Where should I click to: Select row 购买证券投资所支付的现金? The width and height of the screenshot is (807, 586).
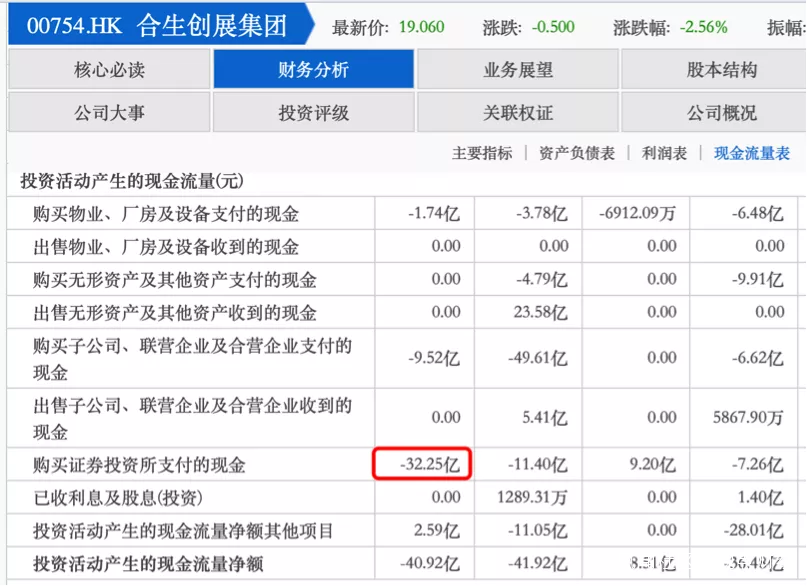(402, 464)
